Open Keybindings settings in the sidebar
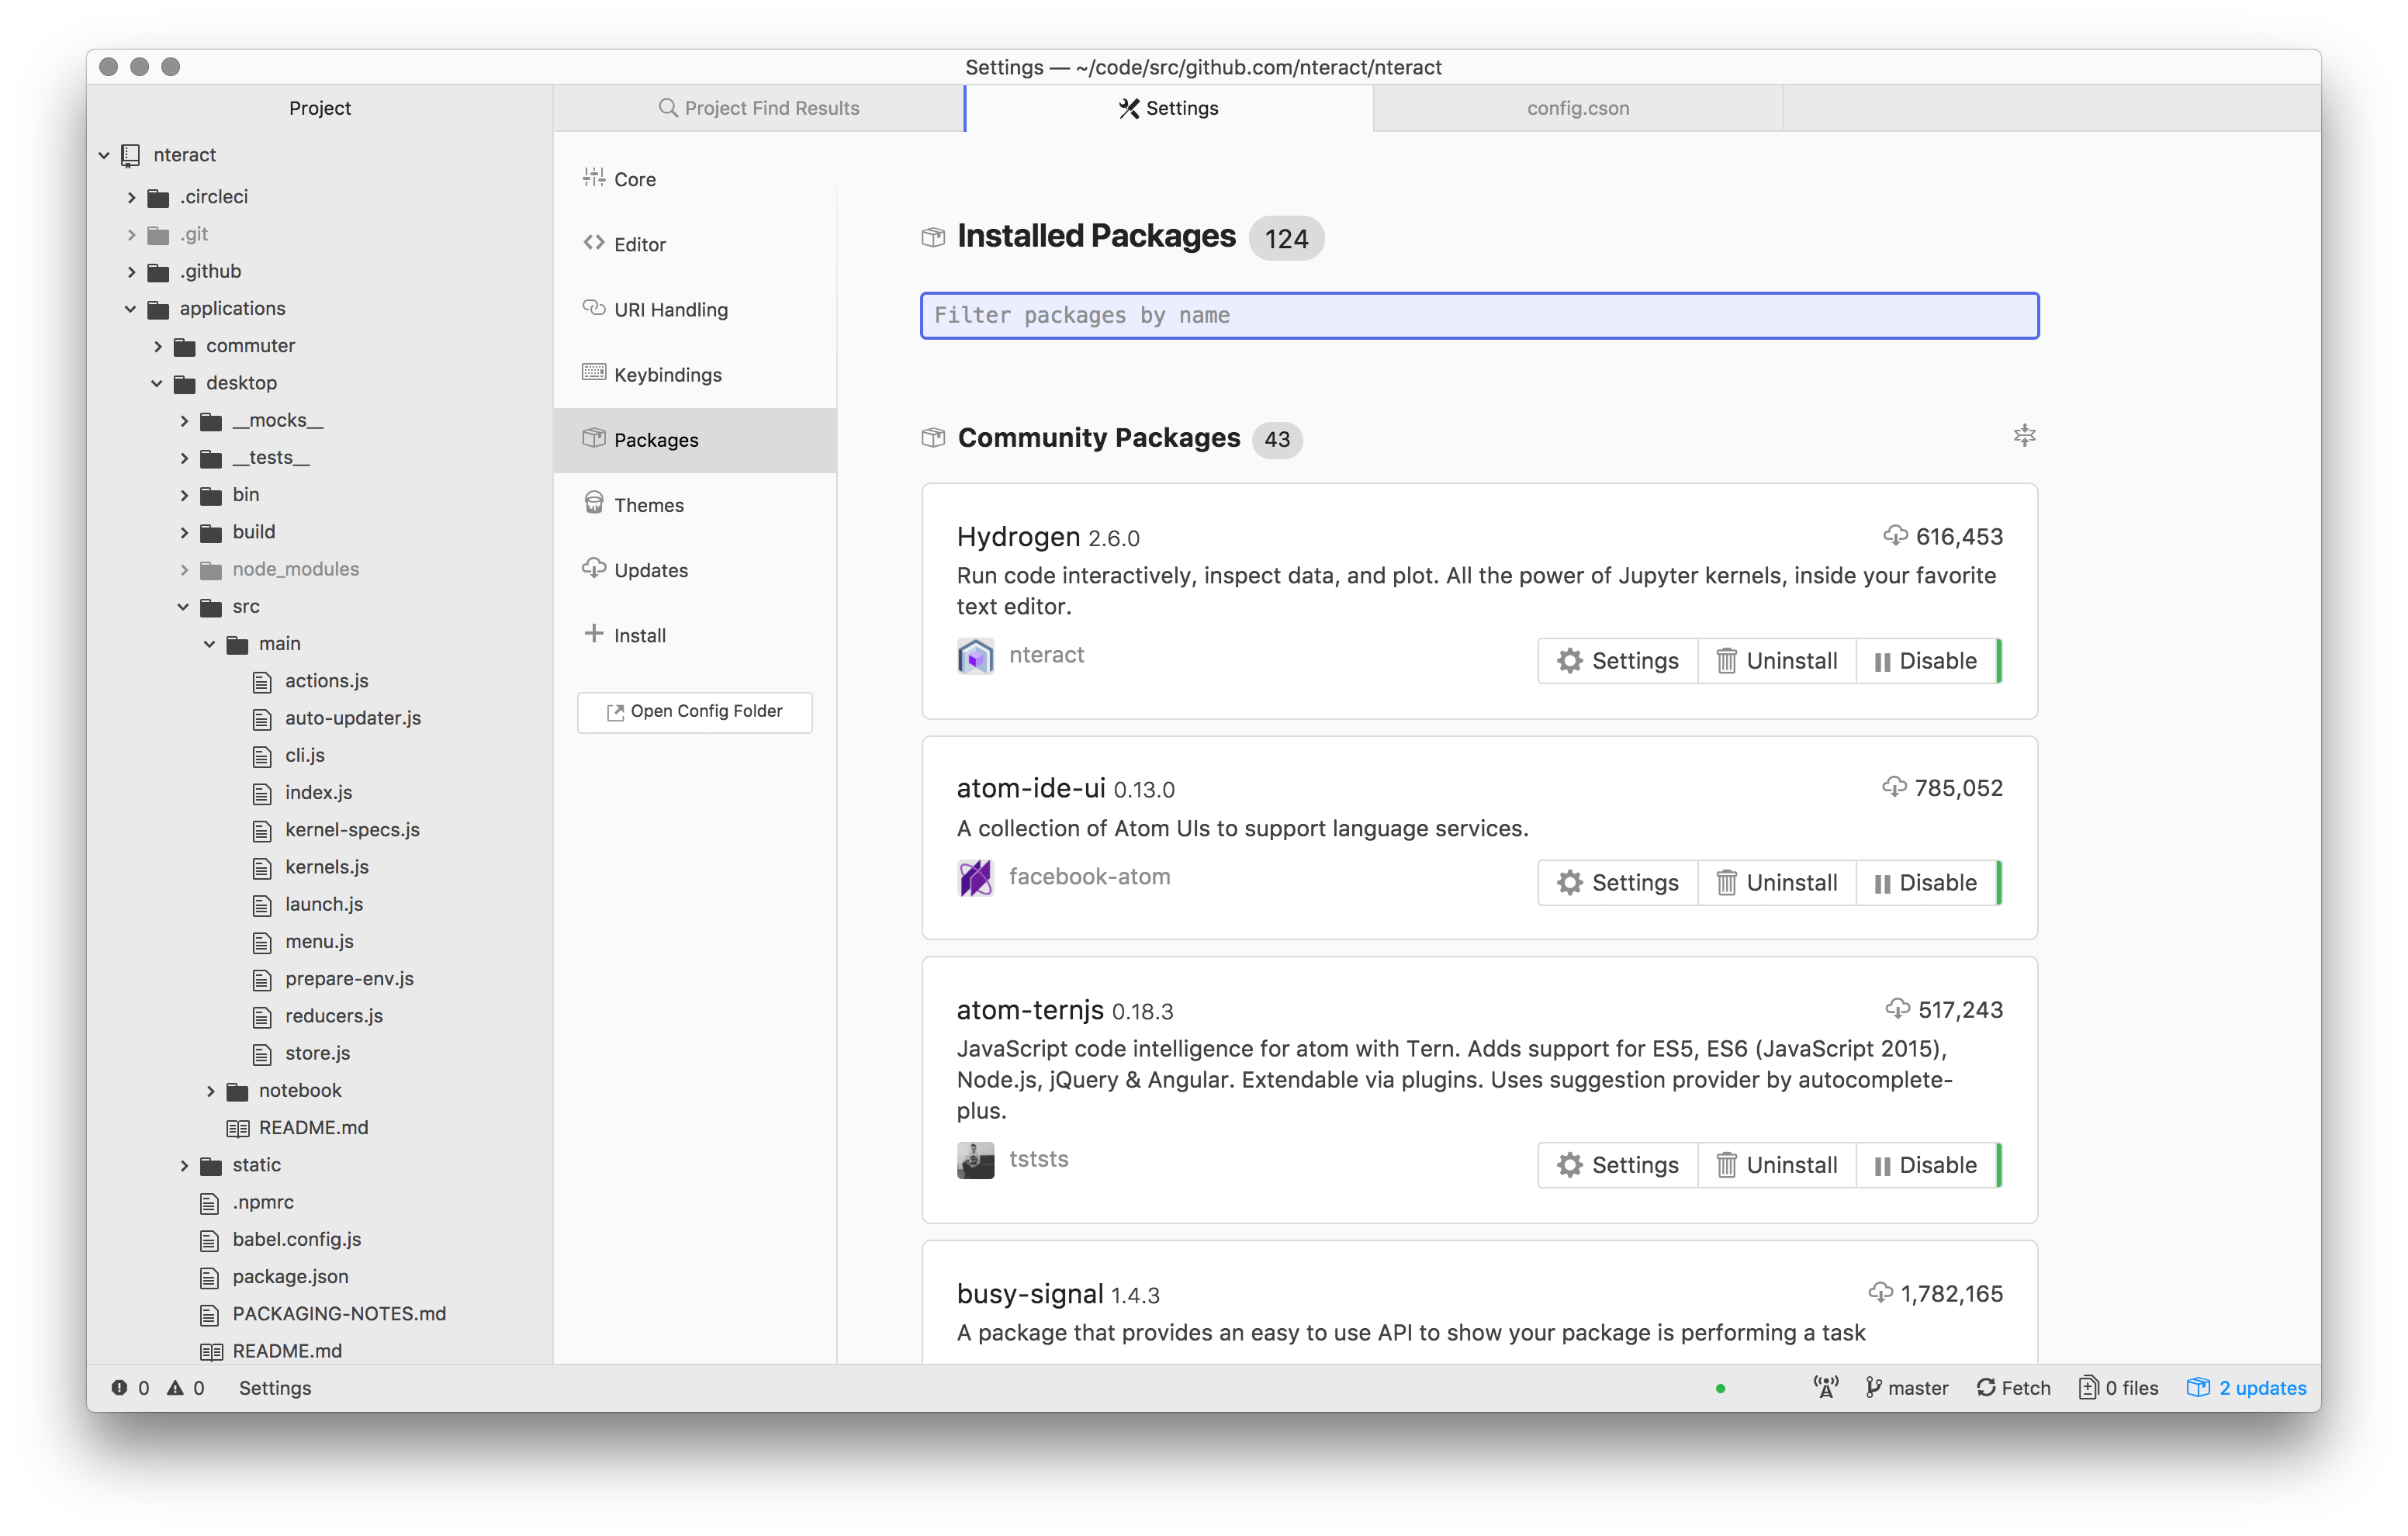Screen dimensions: 2408x1536 668,374
